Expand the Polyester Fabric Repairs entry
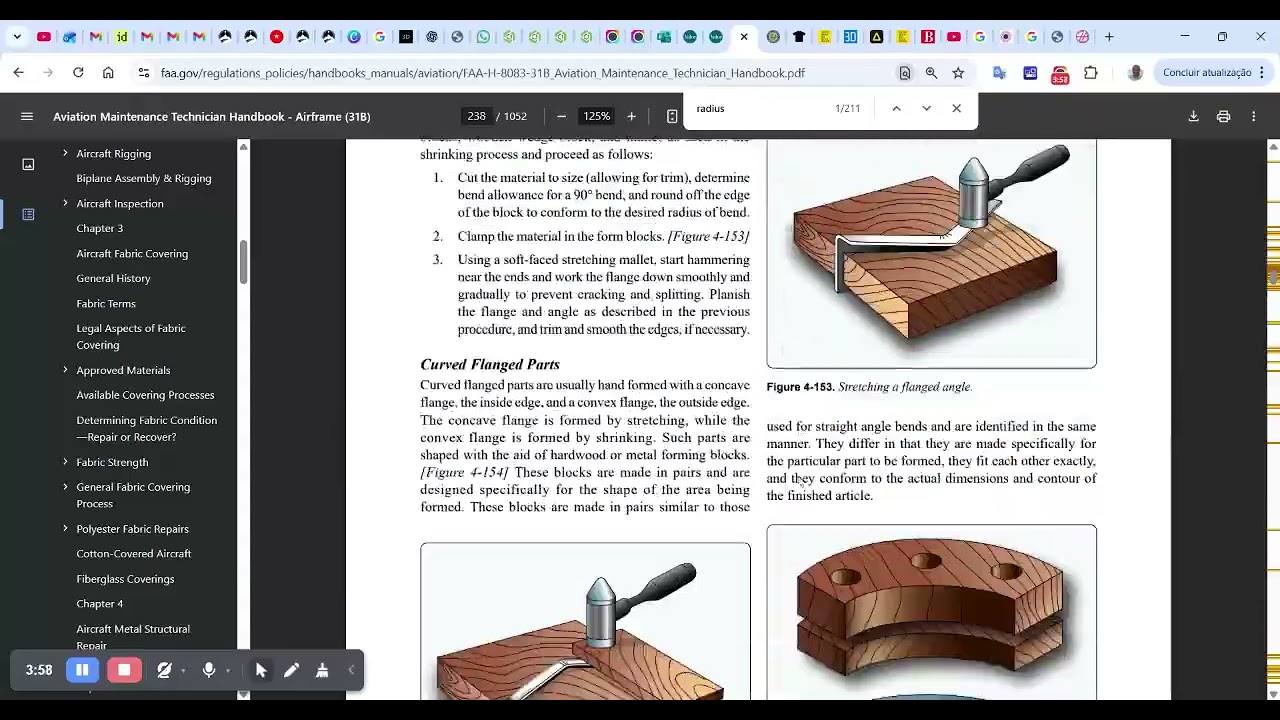Viewport: 1280px width, 720px height. 65,528
